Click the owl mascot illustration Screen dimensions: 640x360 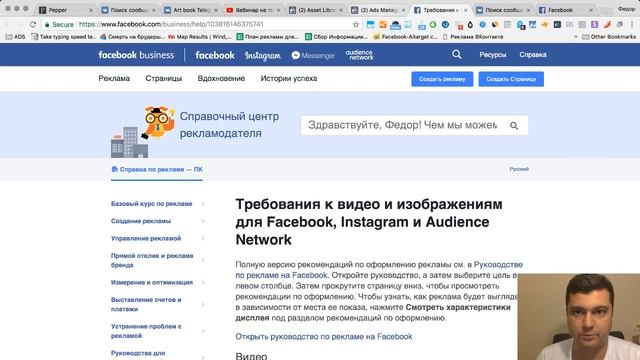[157, 122]
